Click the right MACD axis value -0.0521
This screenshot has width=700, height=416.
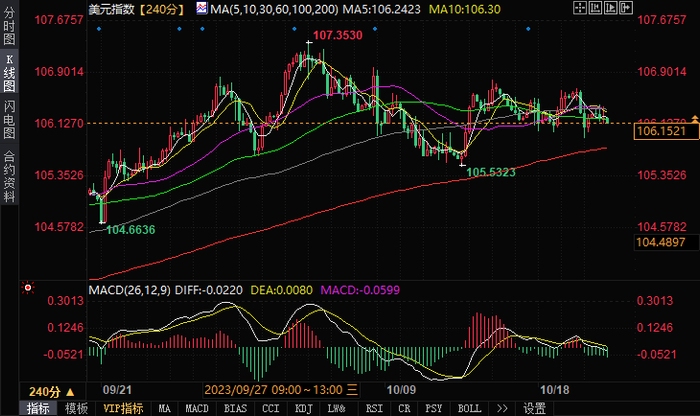click(x=657, y=355)
